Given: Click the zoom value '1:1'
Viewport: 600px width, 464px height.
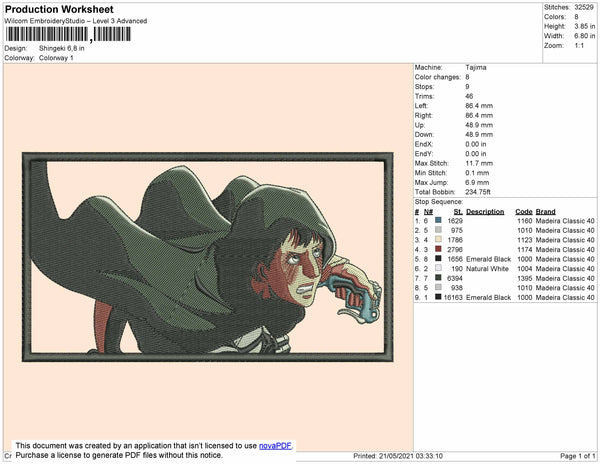Looking at the screenshot, I should point(579,46).
